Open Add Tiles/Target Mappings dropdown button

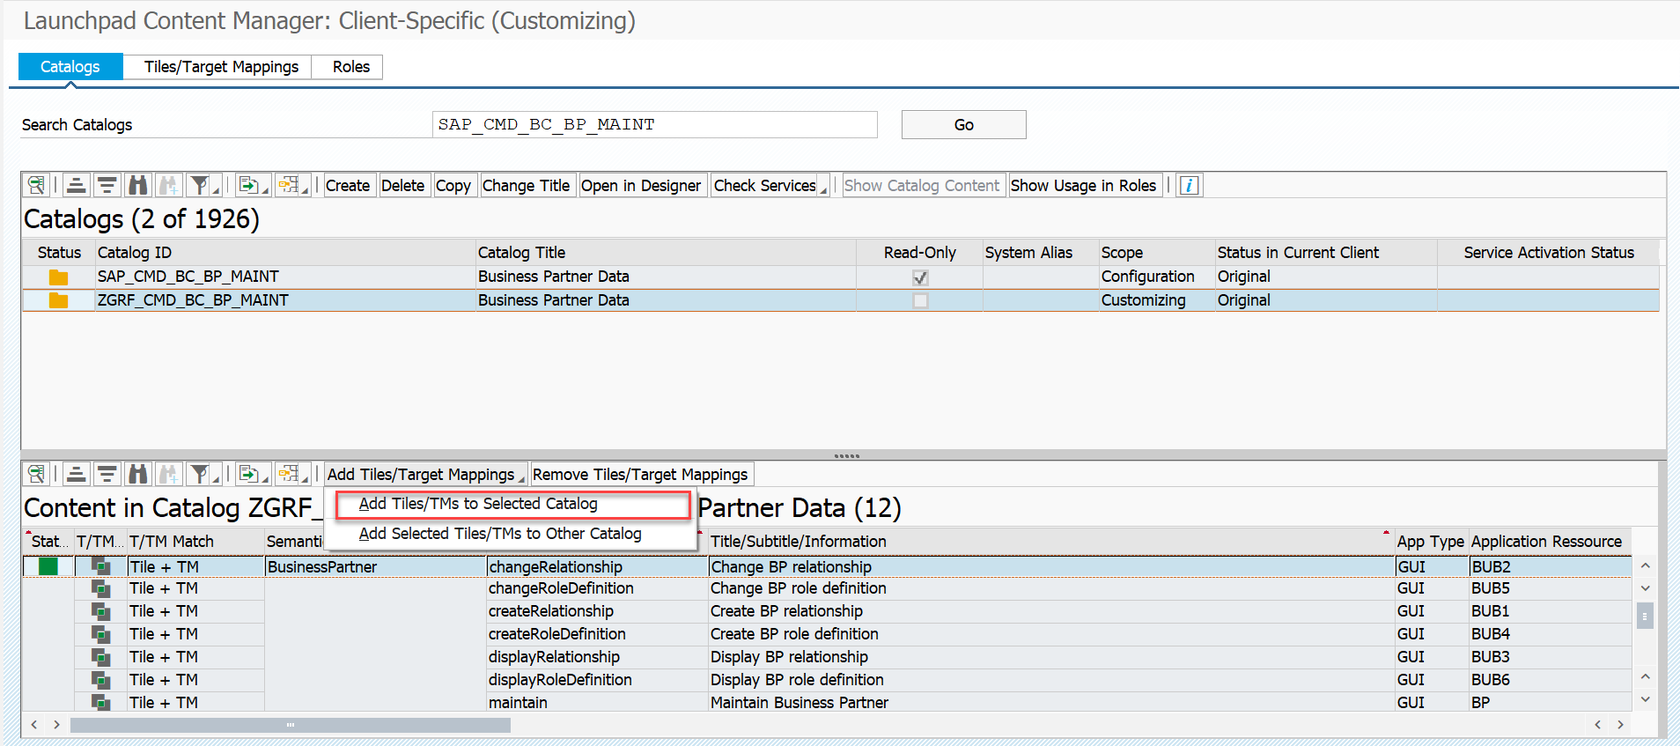click(x=426, y=474)
